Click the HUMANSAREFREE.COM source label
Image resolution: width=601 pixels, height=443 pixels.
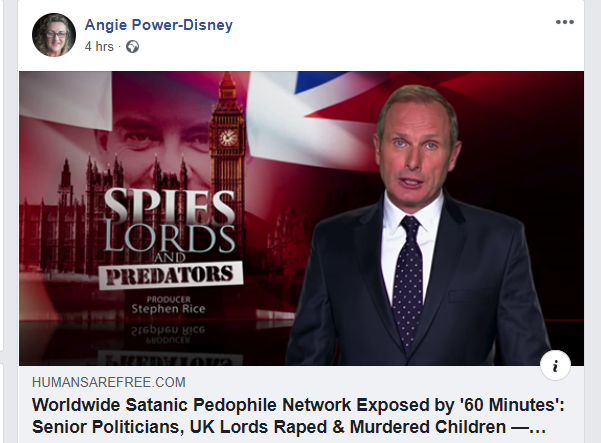[109, 382]
